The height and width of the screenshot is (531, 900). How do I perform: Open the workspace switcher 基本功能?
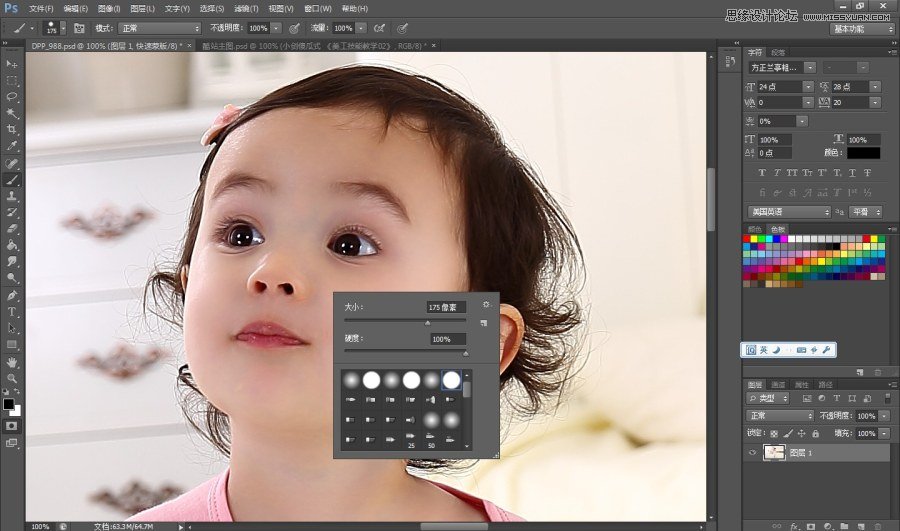862,29
